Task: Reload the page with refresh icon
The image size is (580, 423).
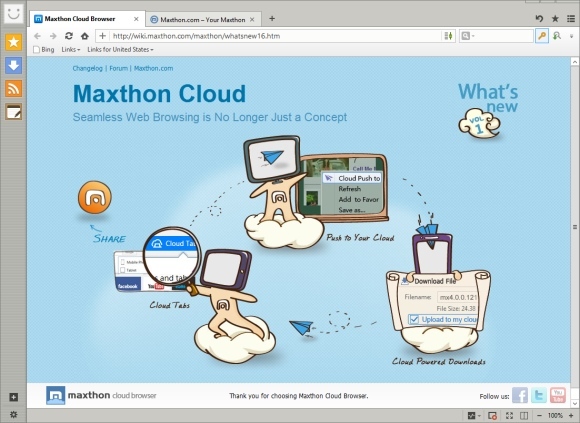Action: [x=68, y=36]
